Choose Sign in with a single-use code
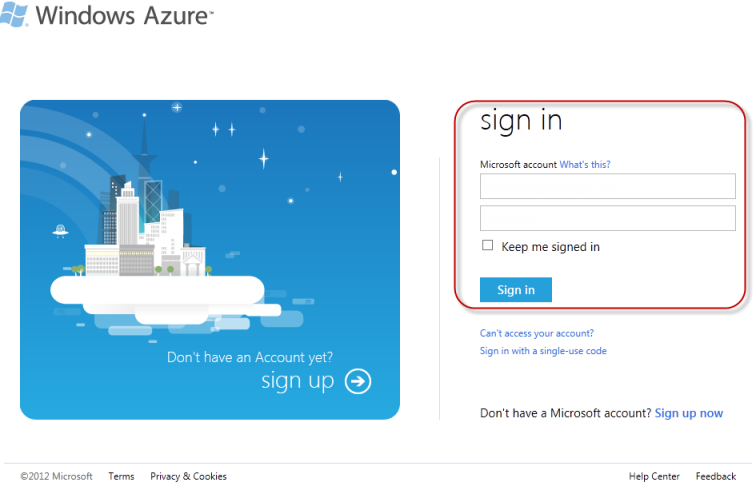The height and width of the screenshot is (493, 756). pyautogui.click(x=543, y=351)
